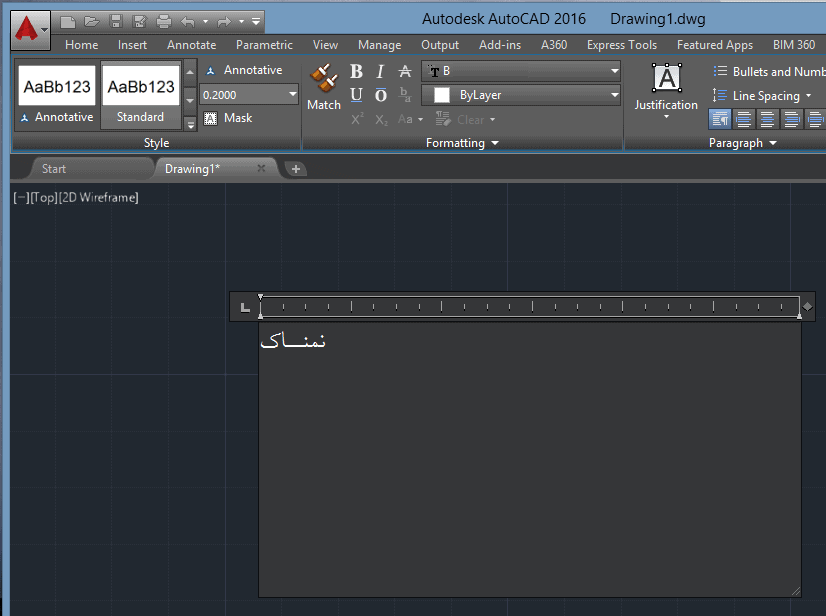826x616 pixels.
Task: Open the AutoCAD application menu
Action: (x=31, y=30)
